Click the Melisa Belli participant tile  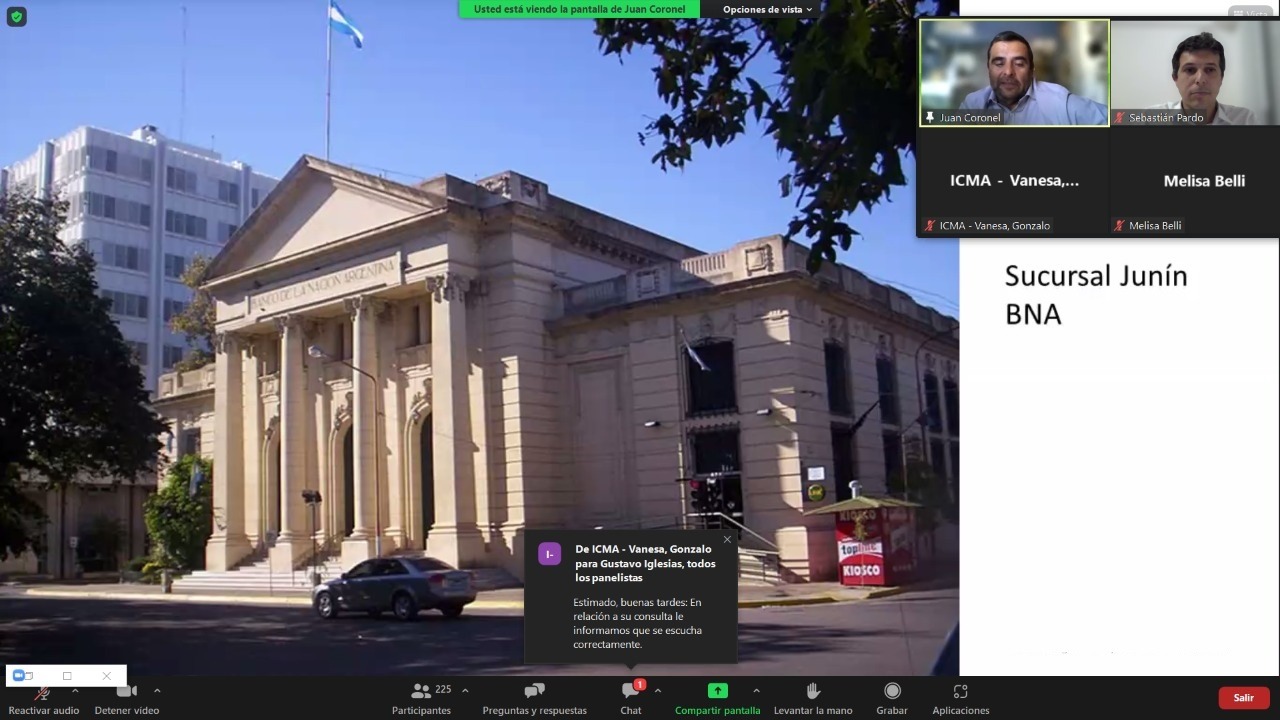tap(1195, 182)
